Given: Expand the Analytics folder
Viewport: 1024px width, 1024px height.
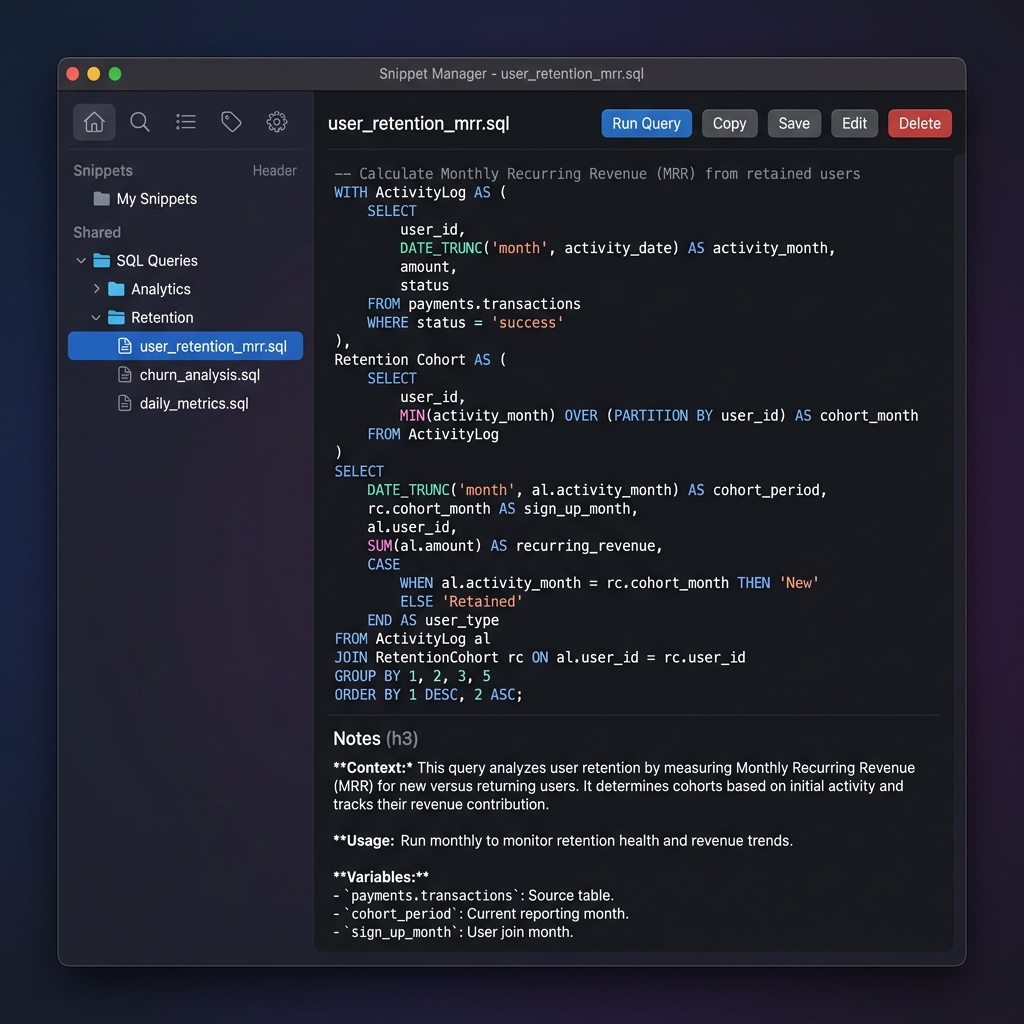Looking at the screenshot, I should pyautogui.click(x=96, y=289).
